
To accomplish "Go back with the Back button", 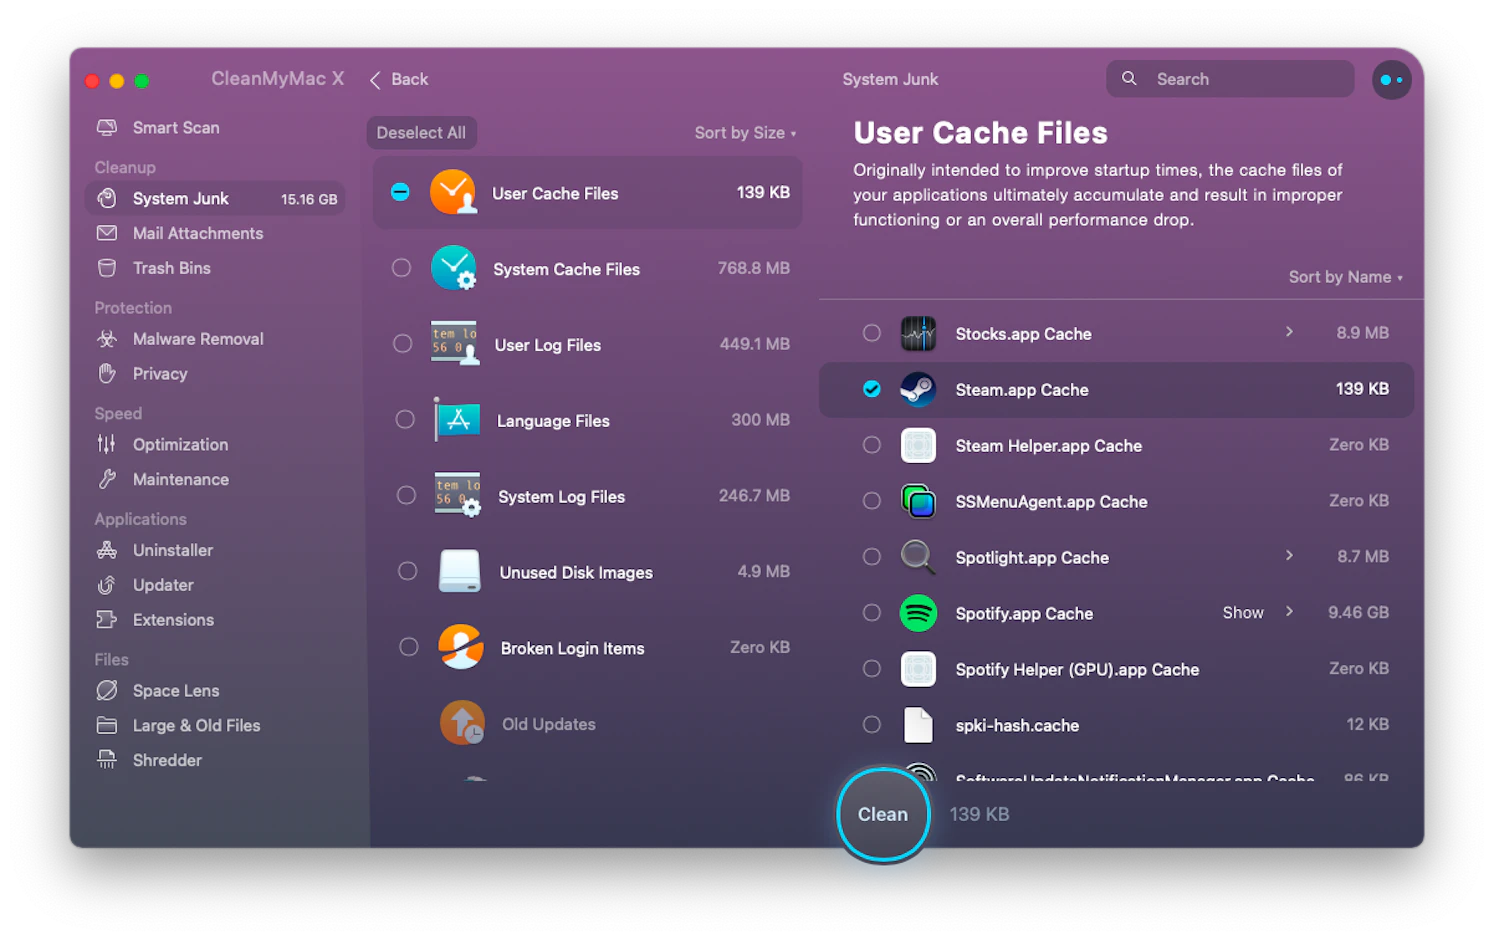I will 399,80.
